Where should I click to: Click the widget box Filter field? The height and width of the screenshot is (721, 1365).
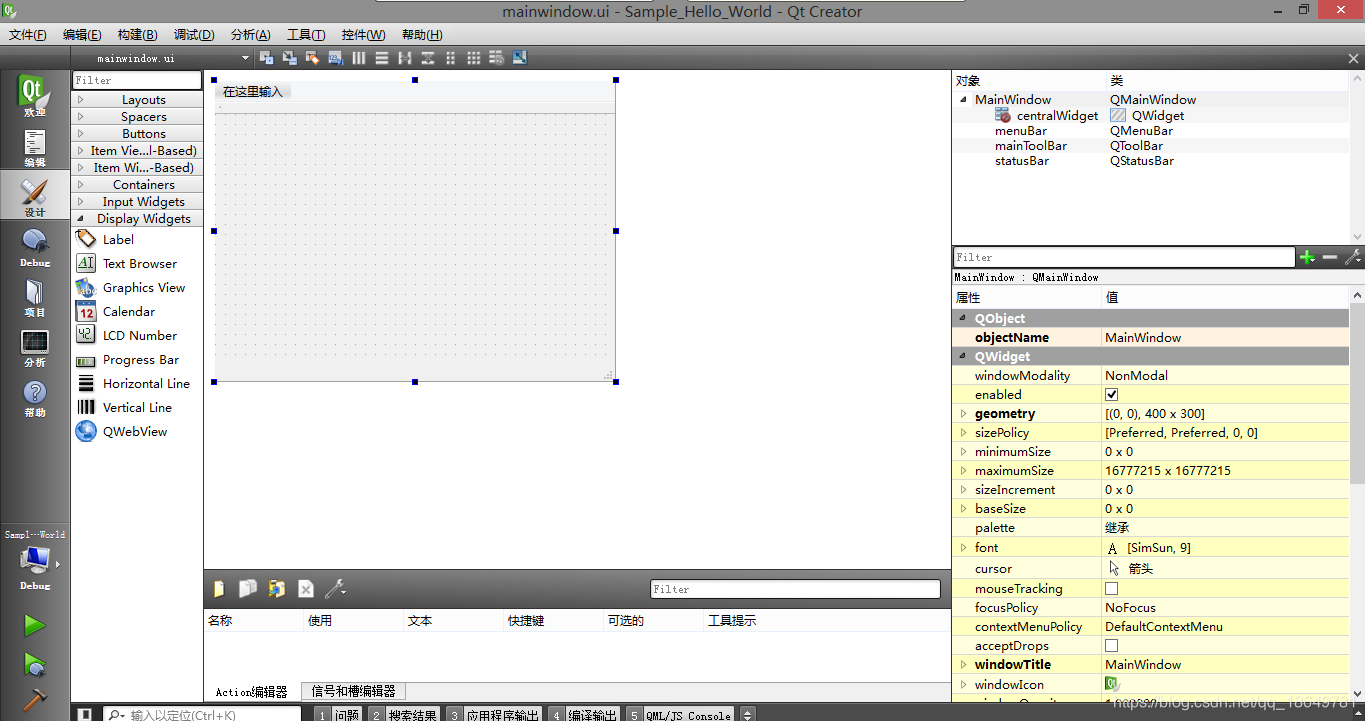click(137, 80)
